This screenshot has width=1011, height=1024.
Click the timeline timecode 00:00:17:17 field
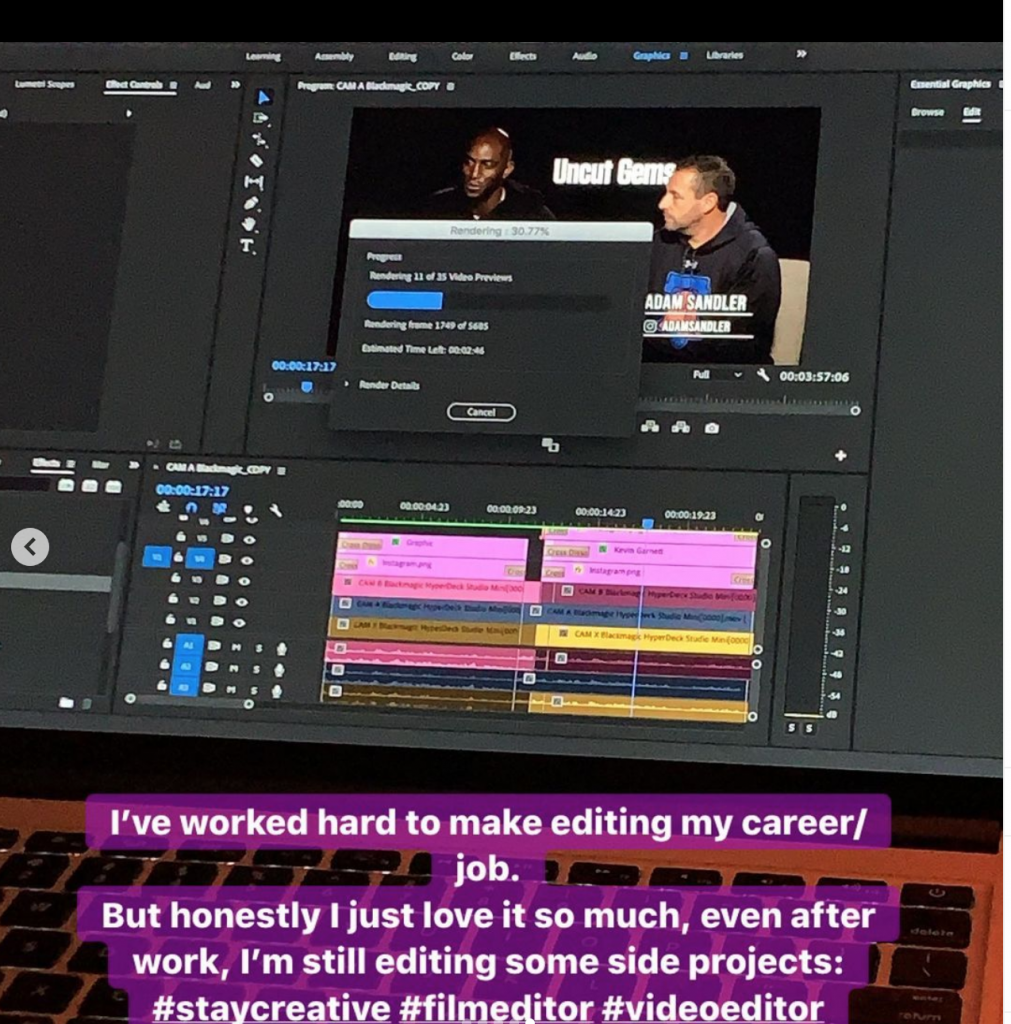pyautogui.click(x=192, y=490)
